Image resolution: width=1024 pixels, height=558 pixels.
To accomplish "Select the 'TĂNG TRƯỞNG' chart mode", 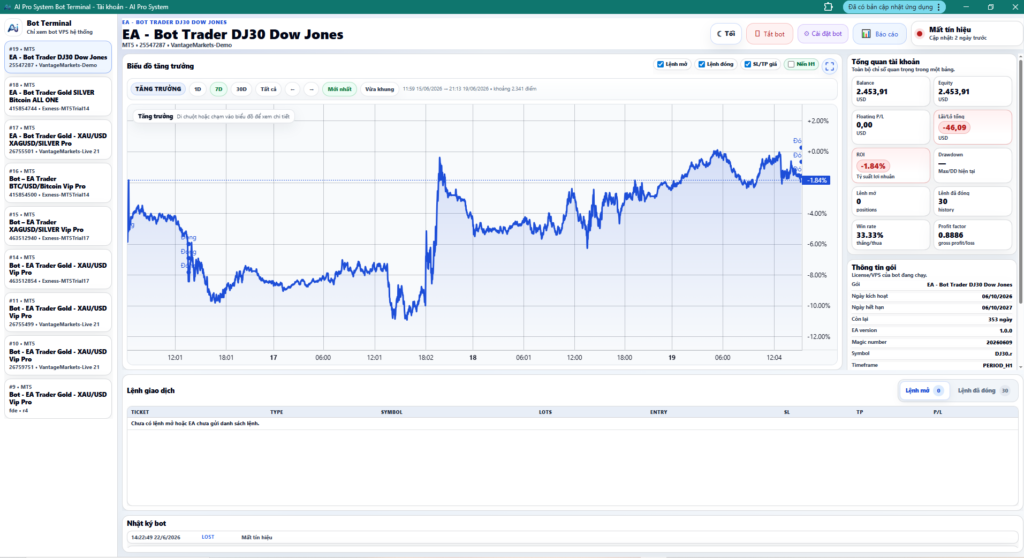I will point(158,89).
